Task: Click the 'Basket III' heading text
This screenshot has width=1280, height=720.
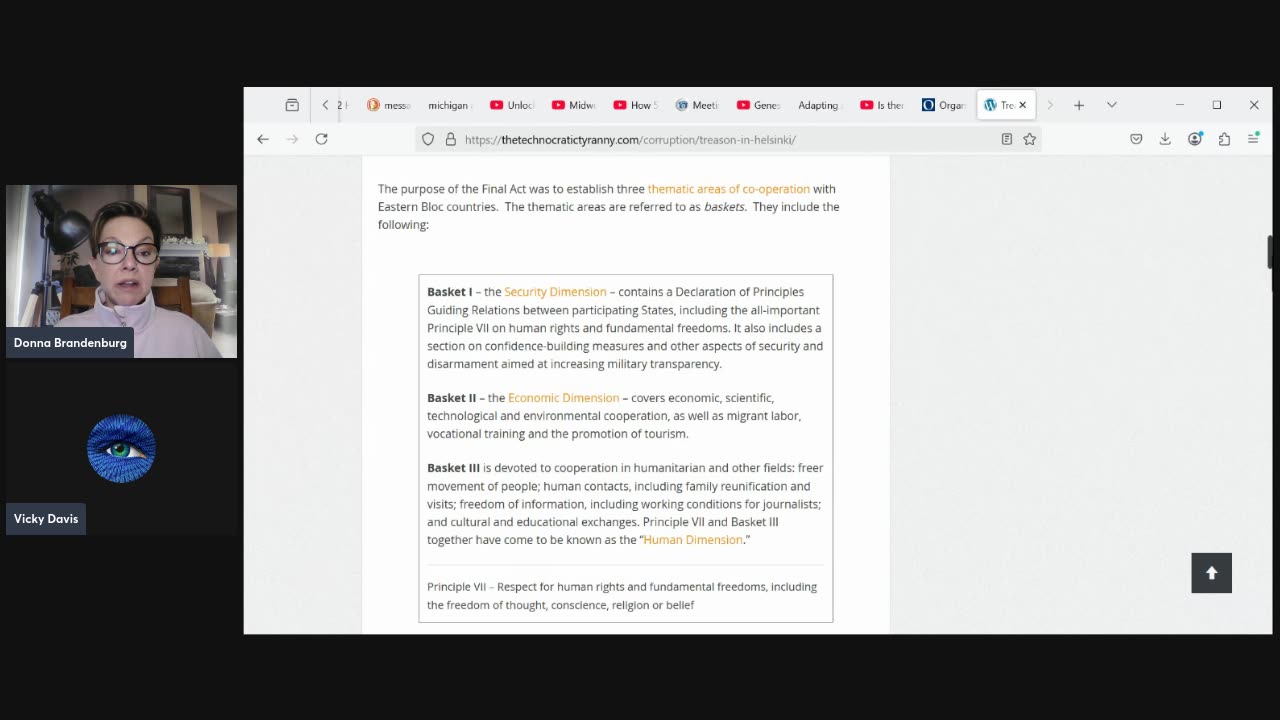Action: (x=454, y=468)
